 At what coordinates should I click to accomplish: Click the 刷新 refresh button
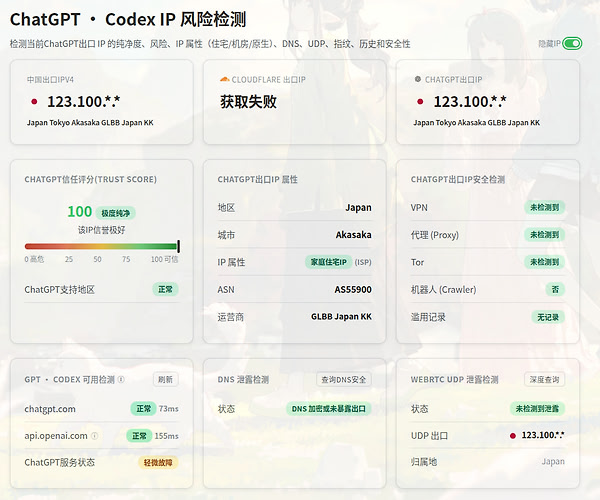click(x=165, y=379)
